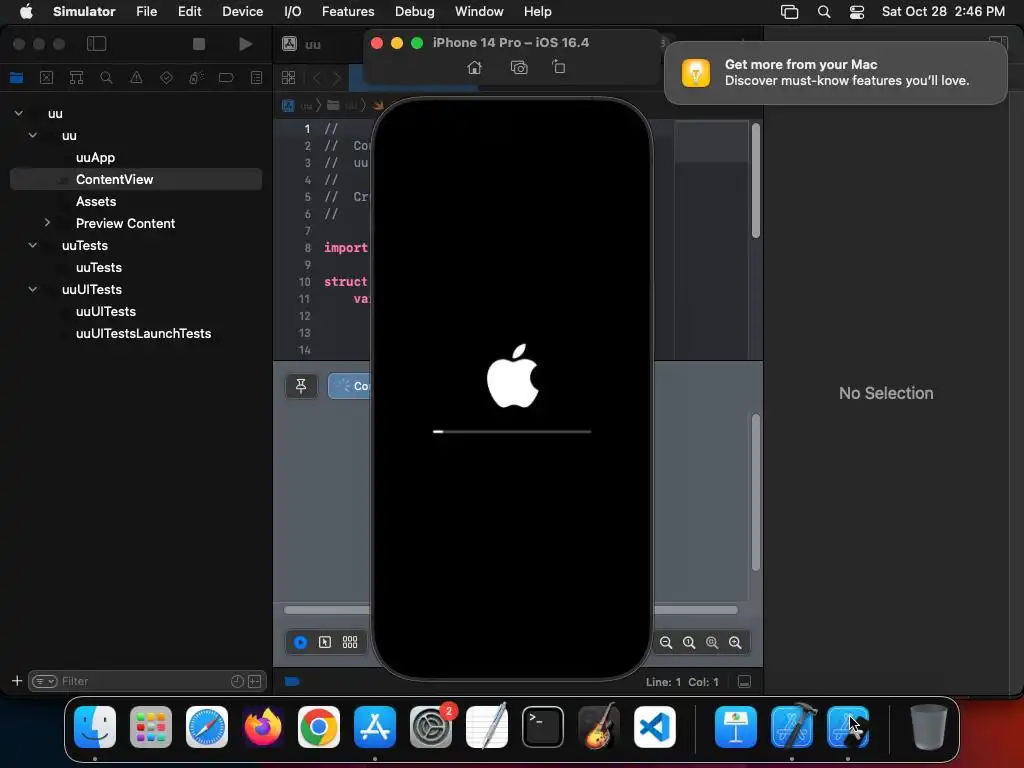
Task: Open Test navigator diamond icon
Action: pos(167,78)
